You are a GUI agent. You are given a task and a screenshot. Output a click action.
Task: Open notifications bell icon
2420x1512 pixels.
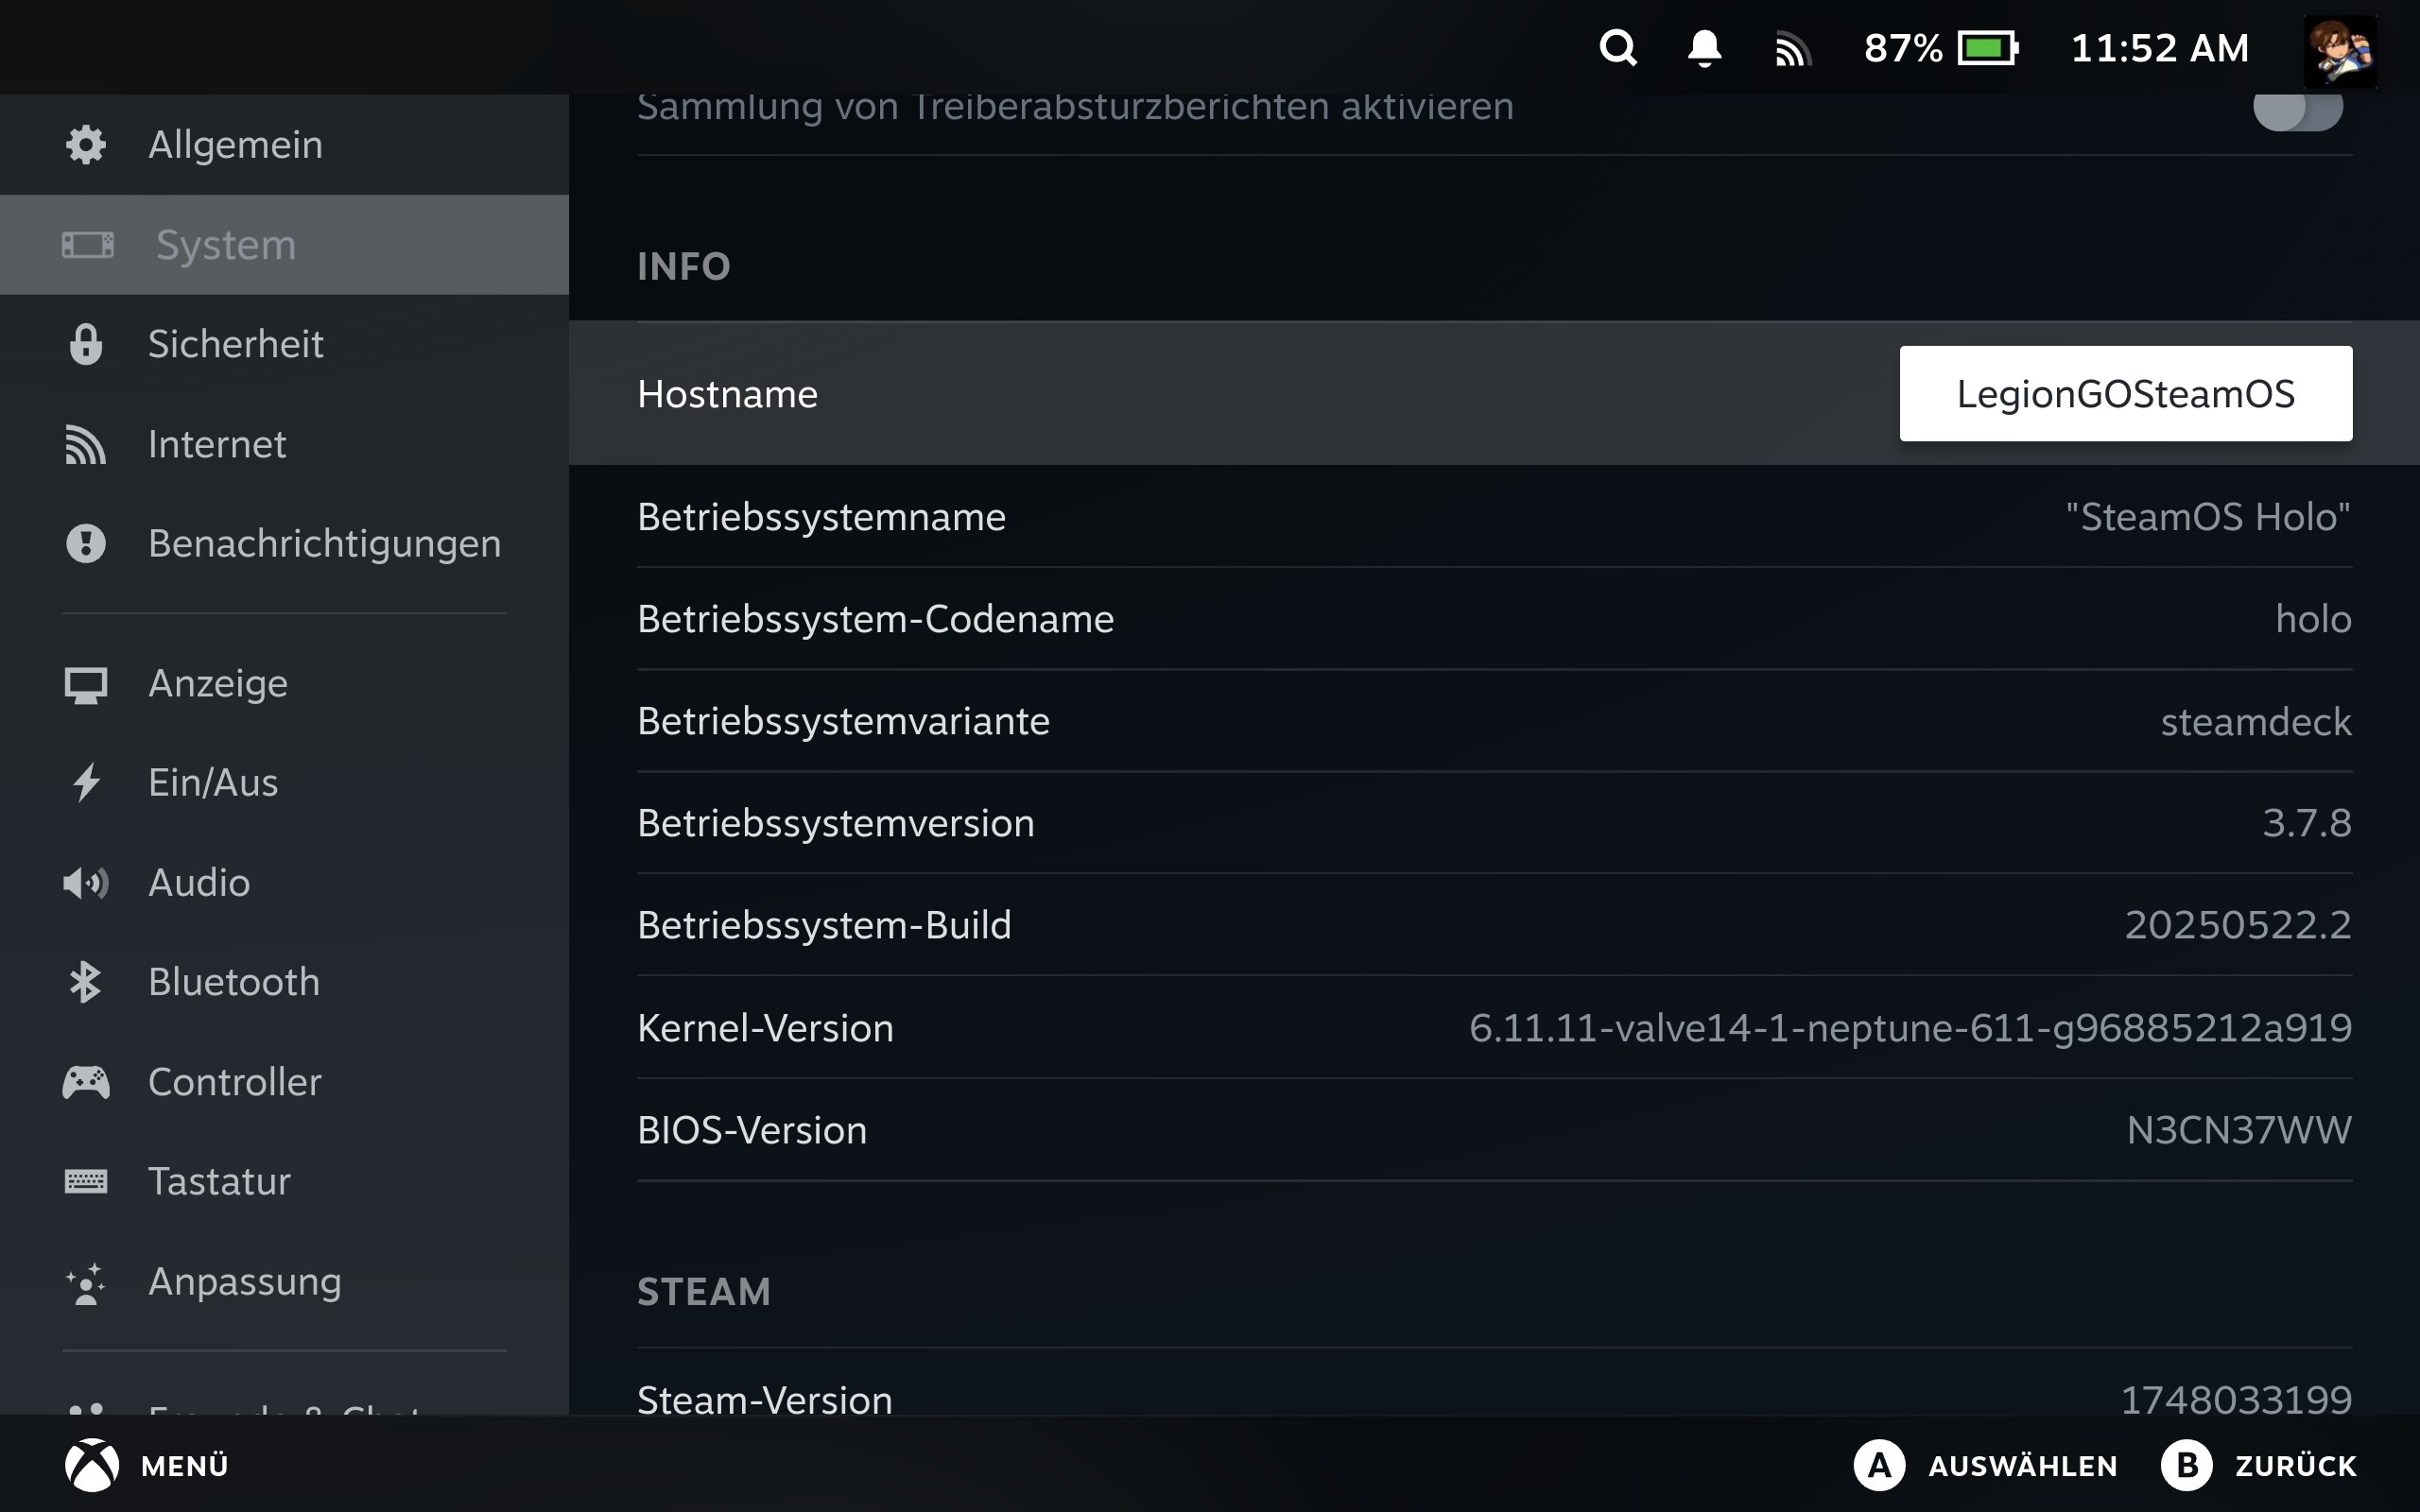coord(1704,48)
